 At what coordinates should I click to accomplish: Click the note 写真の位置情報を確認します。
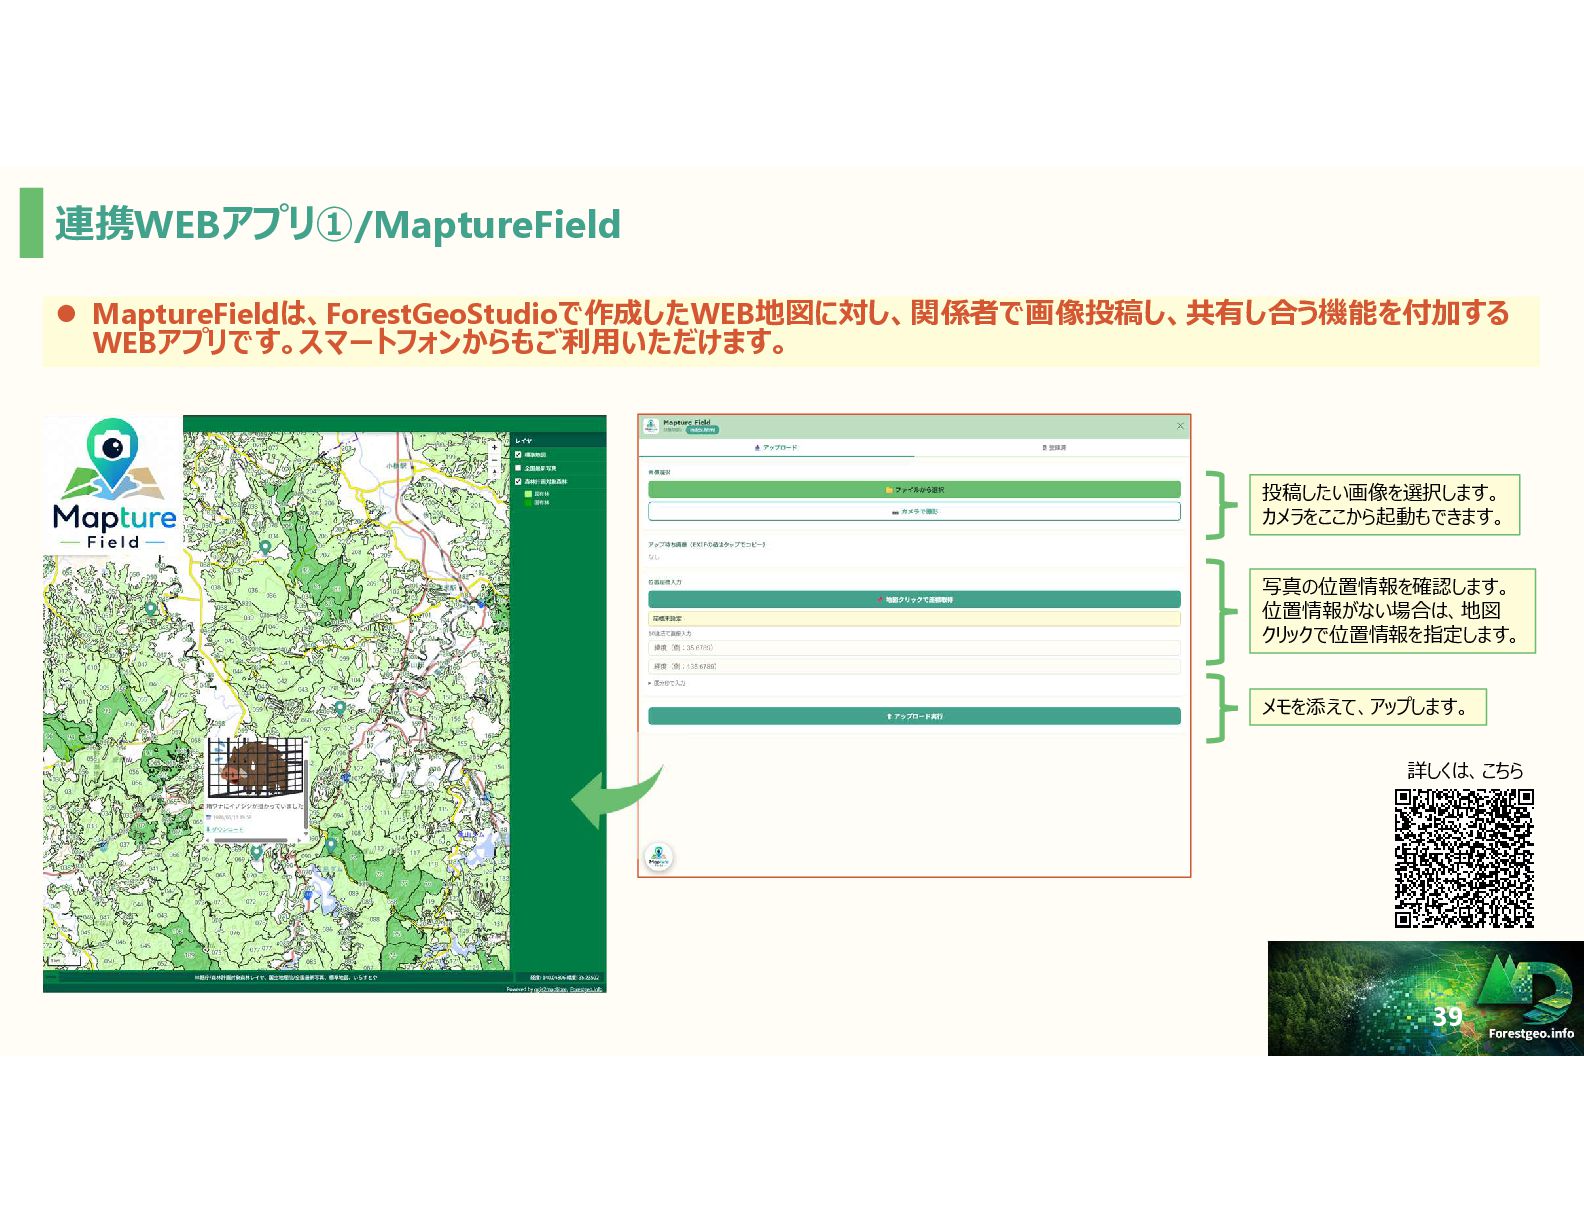tap(1392, 611)
